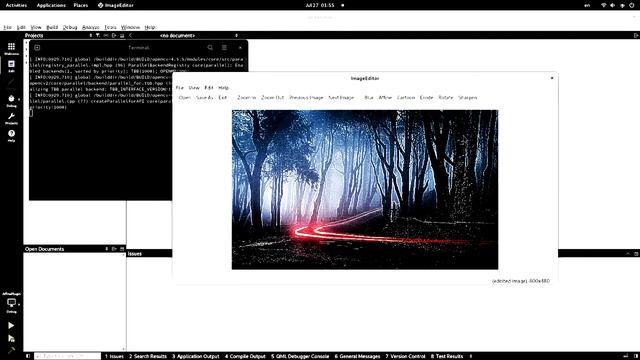
Task: Click Open in ImageEditor toolbar
Action: pyautogui.click(x=184, y=98)
